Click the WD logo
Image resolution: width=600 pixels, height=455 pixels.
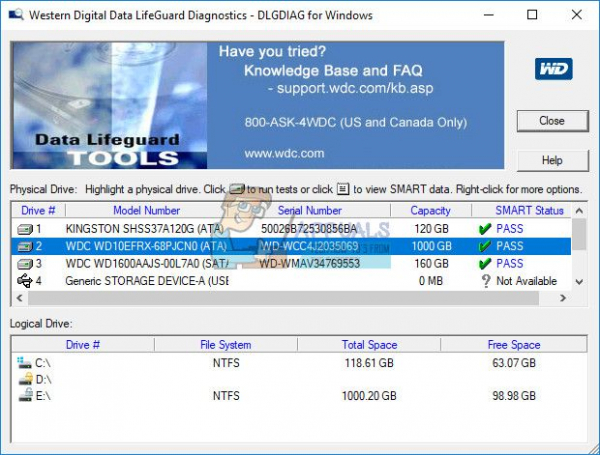553,69
